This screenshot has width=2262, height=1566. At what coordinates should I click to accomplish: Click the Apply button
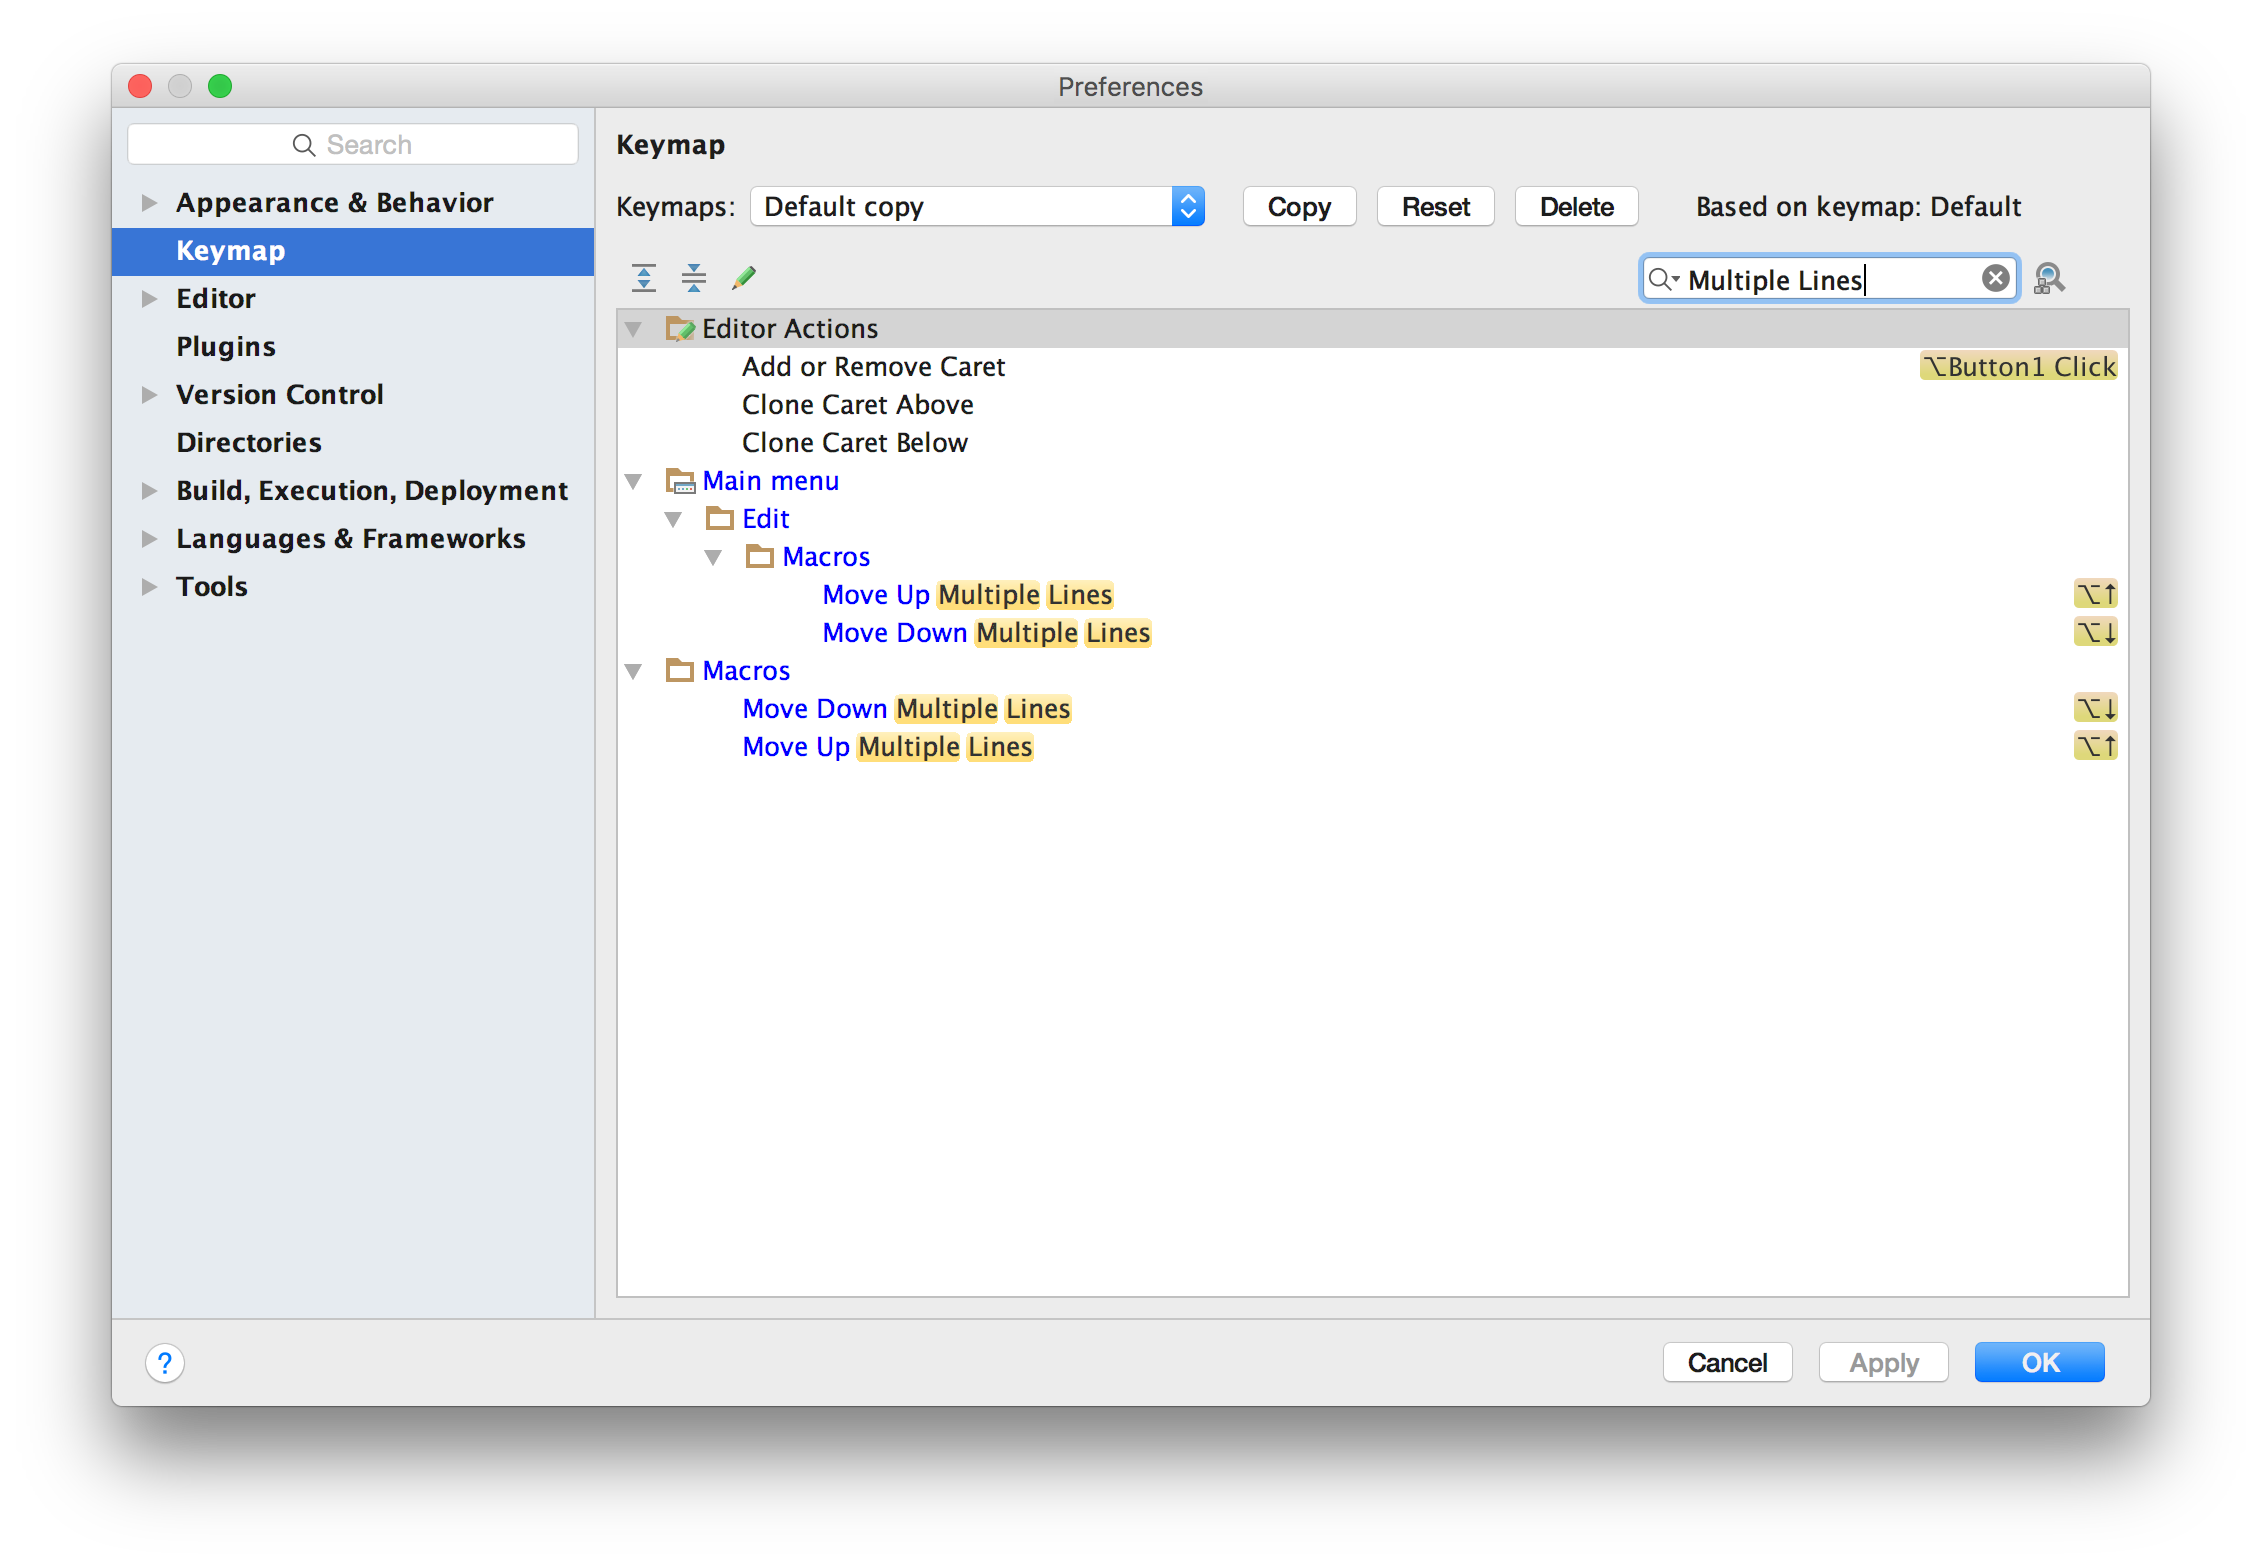(1883, 1362)
